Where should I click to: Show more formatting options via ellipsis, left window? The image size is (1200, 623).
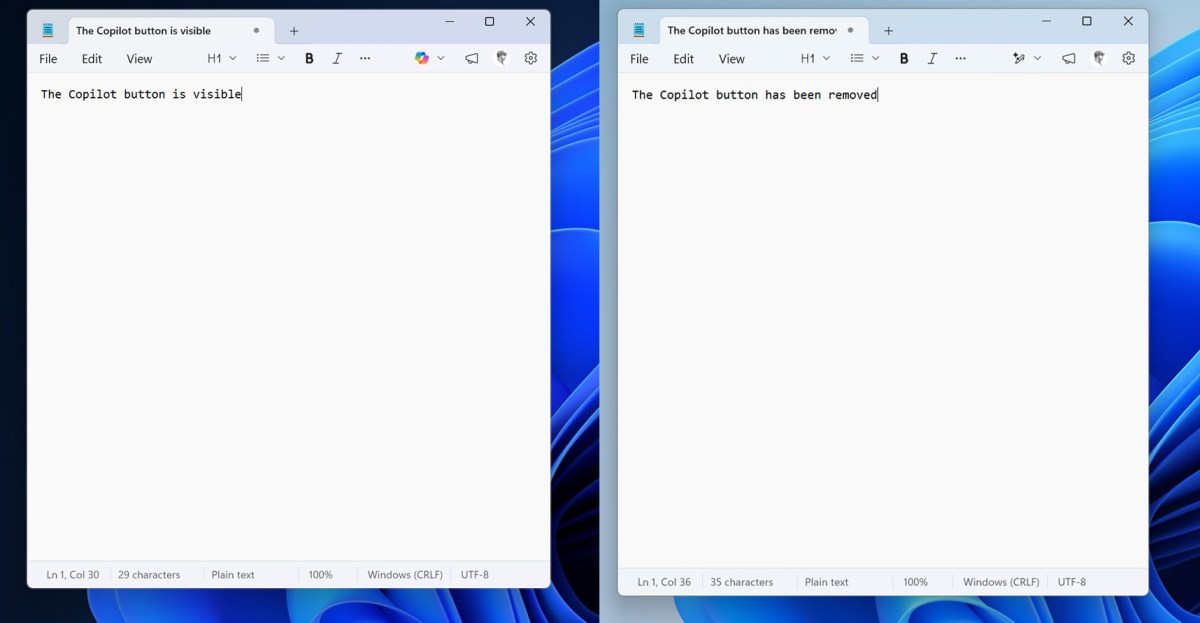click(x=365, y=58)
